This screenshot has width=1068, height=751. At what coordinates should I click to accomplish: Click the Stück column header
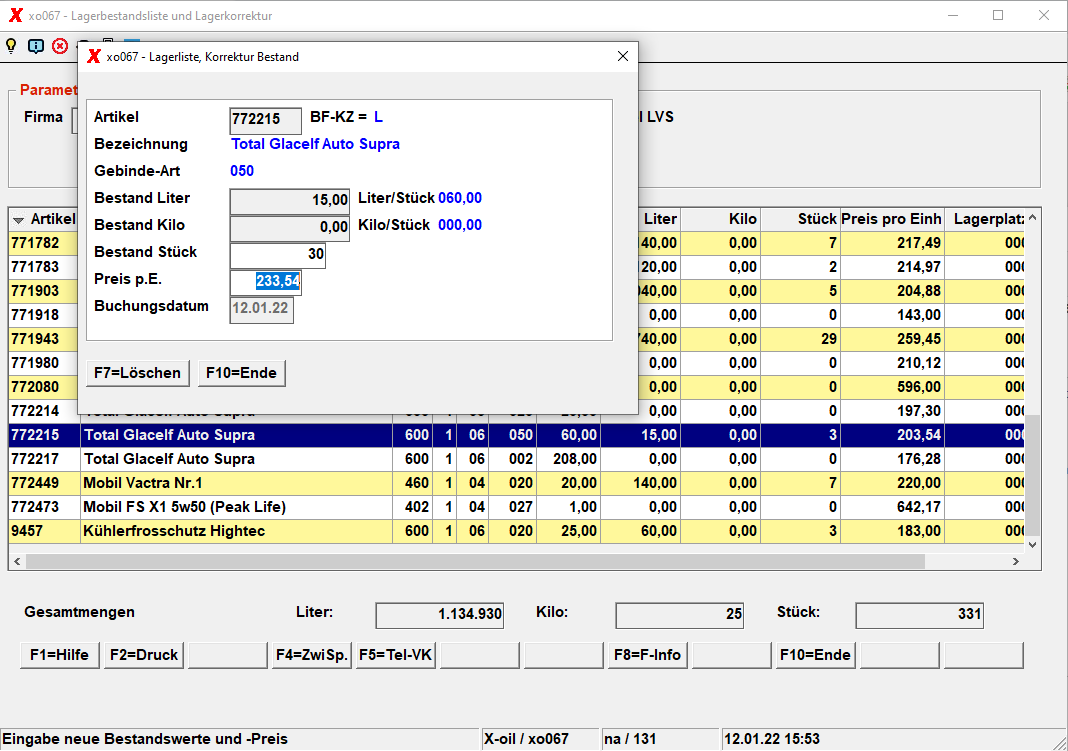[x=800, y=219]
